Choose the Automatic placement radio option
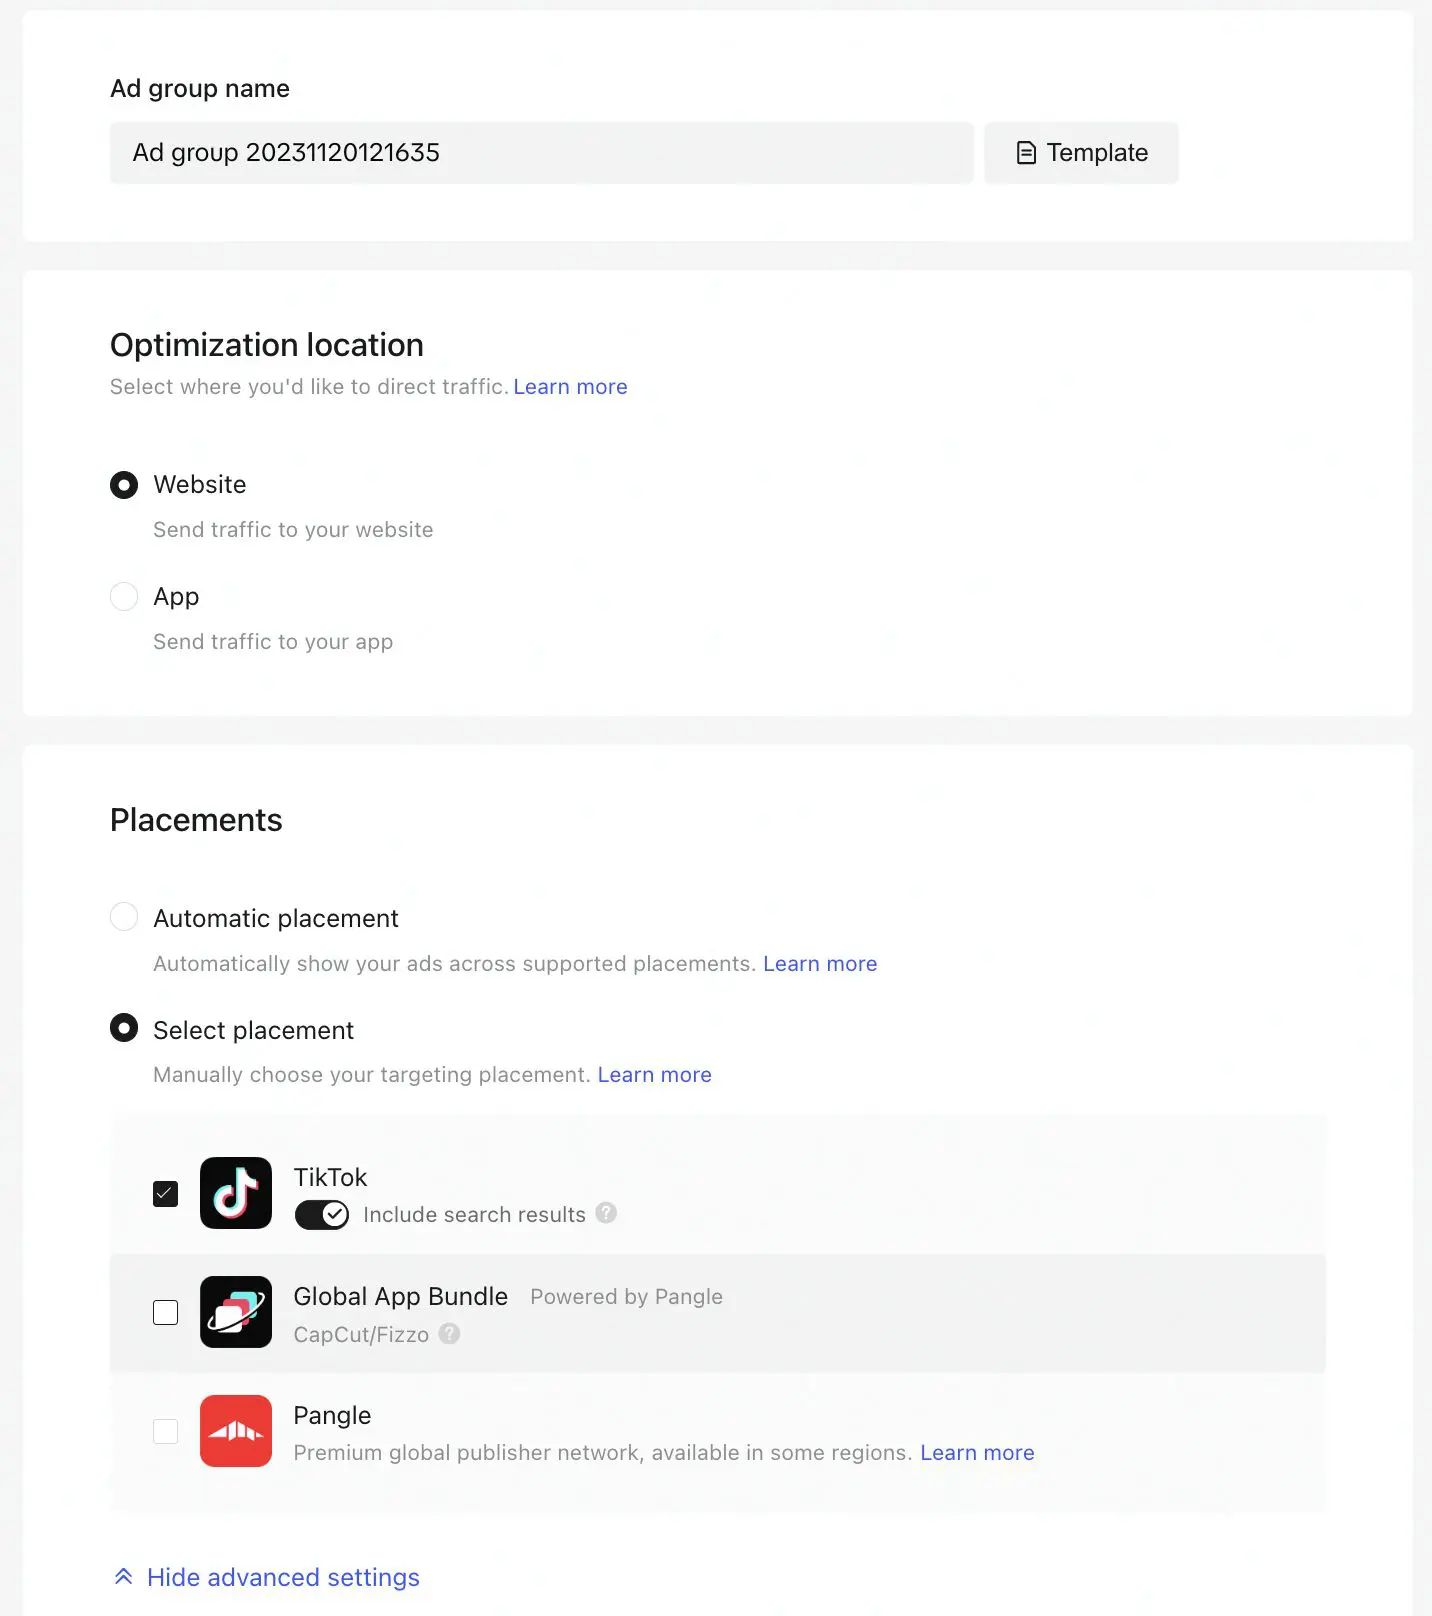This screenshot has height=1616, width=1432. coord(124,917)
